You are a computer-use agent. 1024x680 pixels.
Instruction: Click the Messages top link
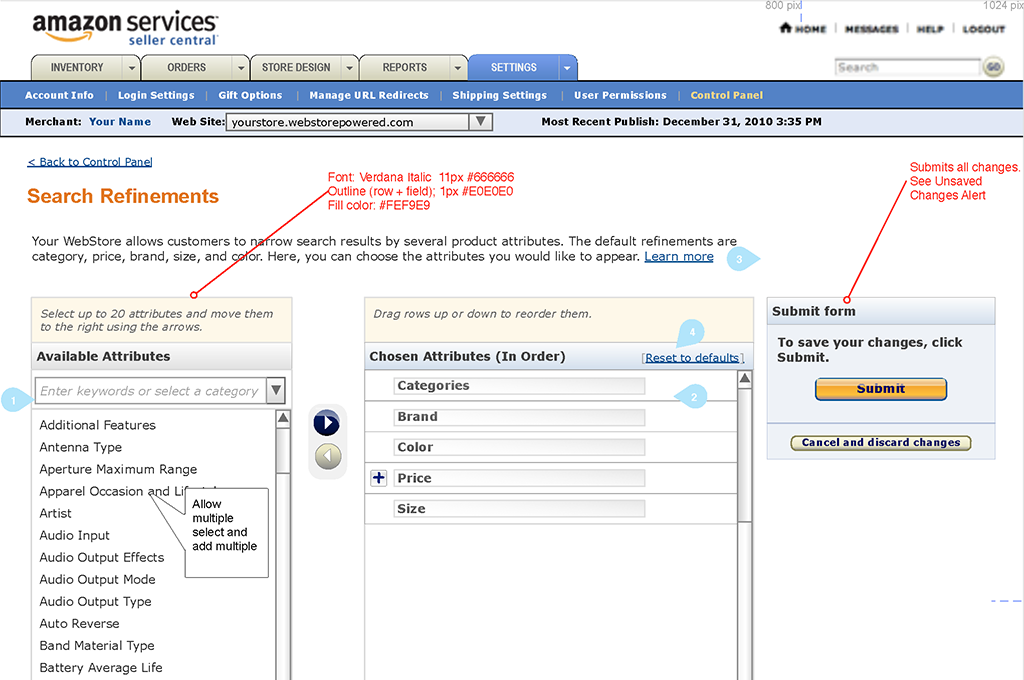coord(872,29)
